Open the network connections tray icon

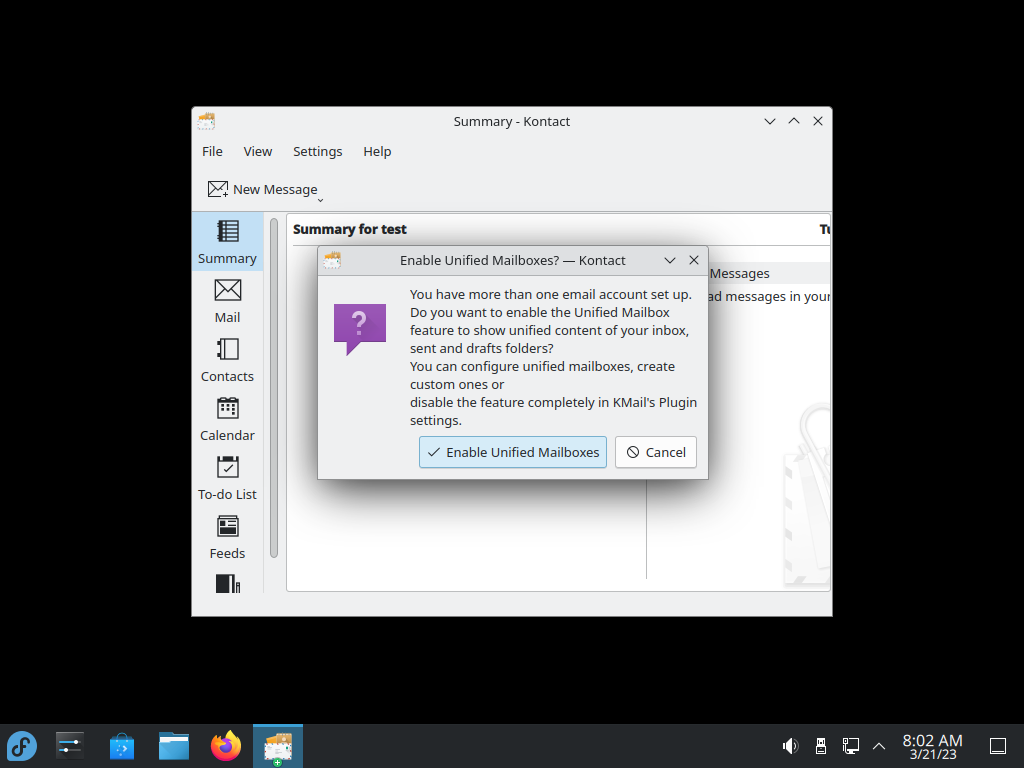tap(850, 746)
